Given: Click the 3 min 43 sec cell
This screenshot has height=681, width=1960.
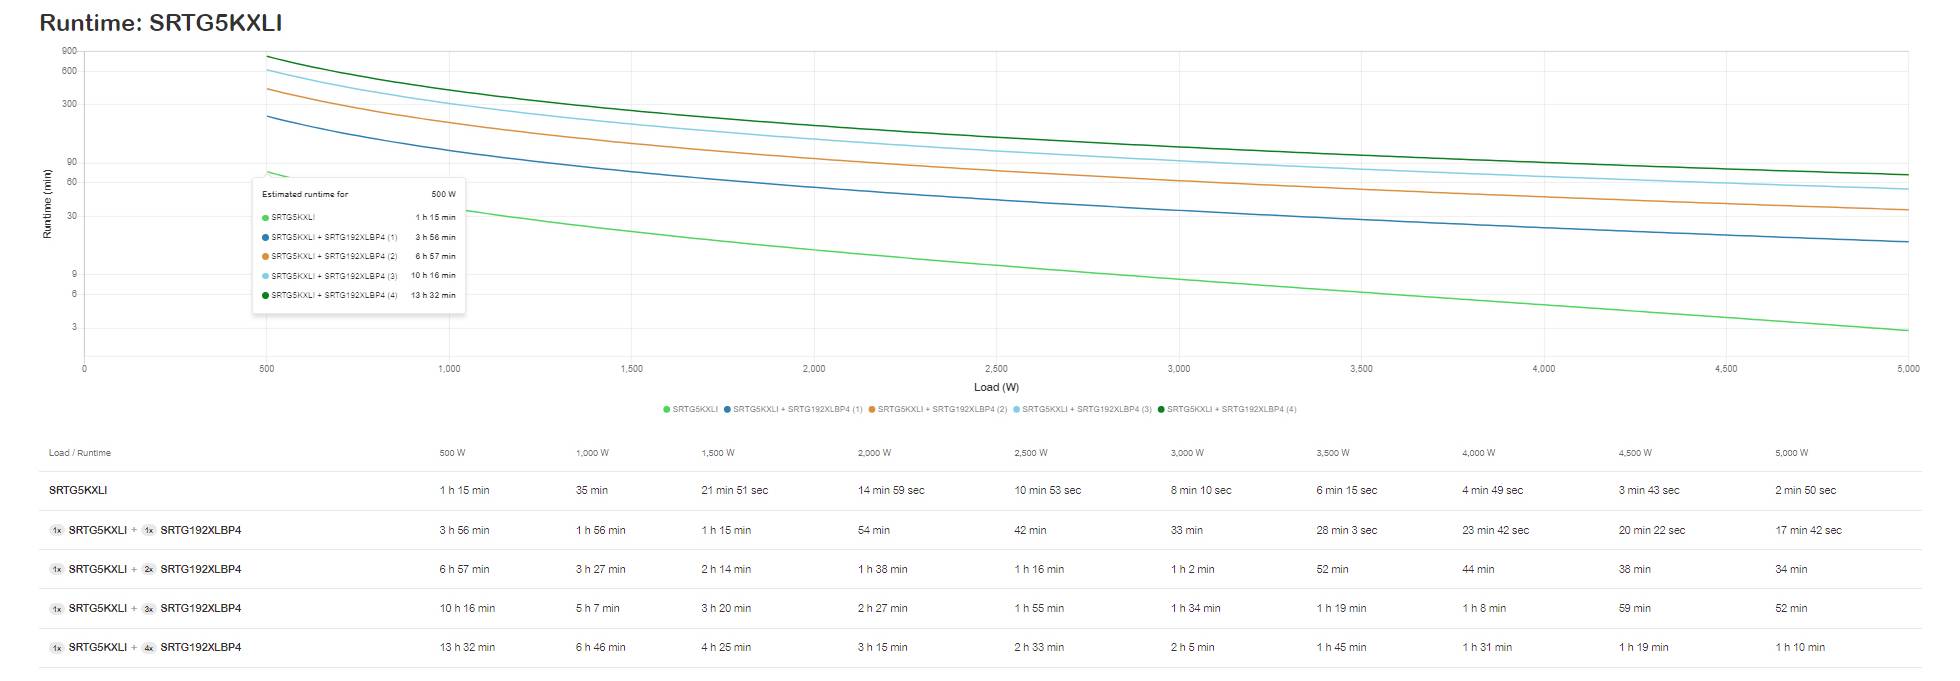Looking at the screenshot, I should click(1649, 490).
